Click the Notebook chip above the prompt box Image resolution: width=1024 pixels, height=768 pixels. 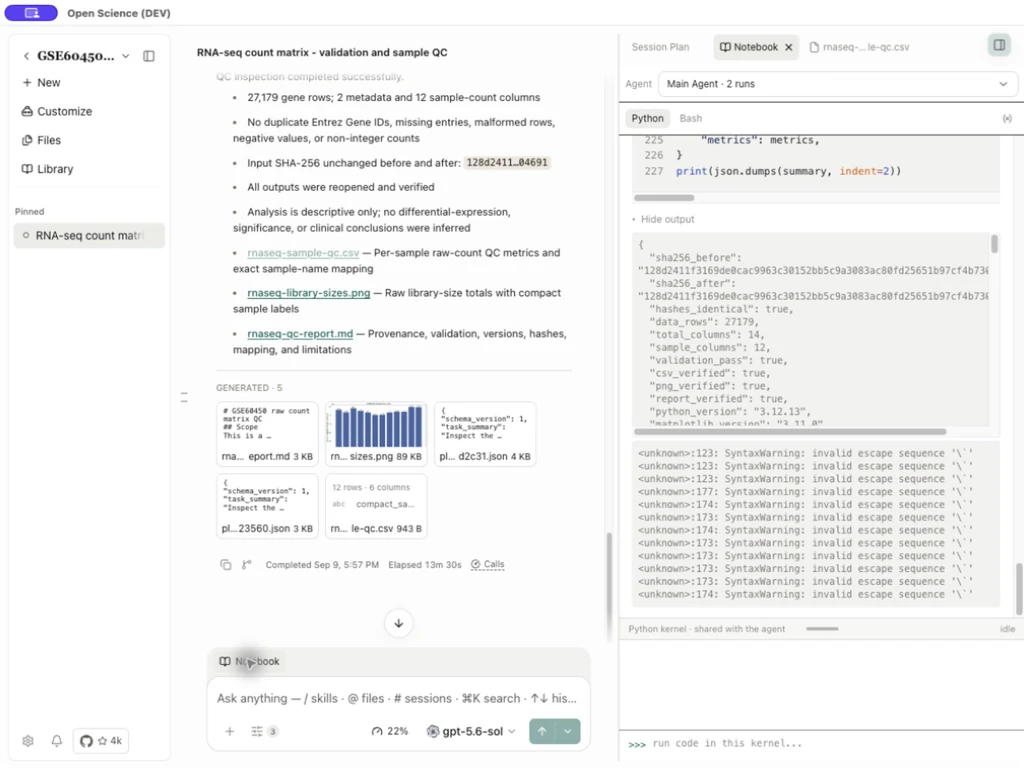point(249,662)
